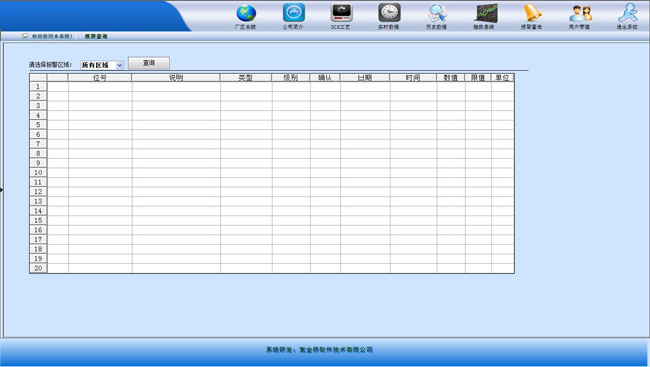Click the small icon beside the welcome message
The image size is (650, 367).
[25, 36]
